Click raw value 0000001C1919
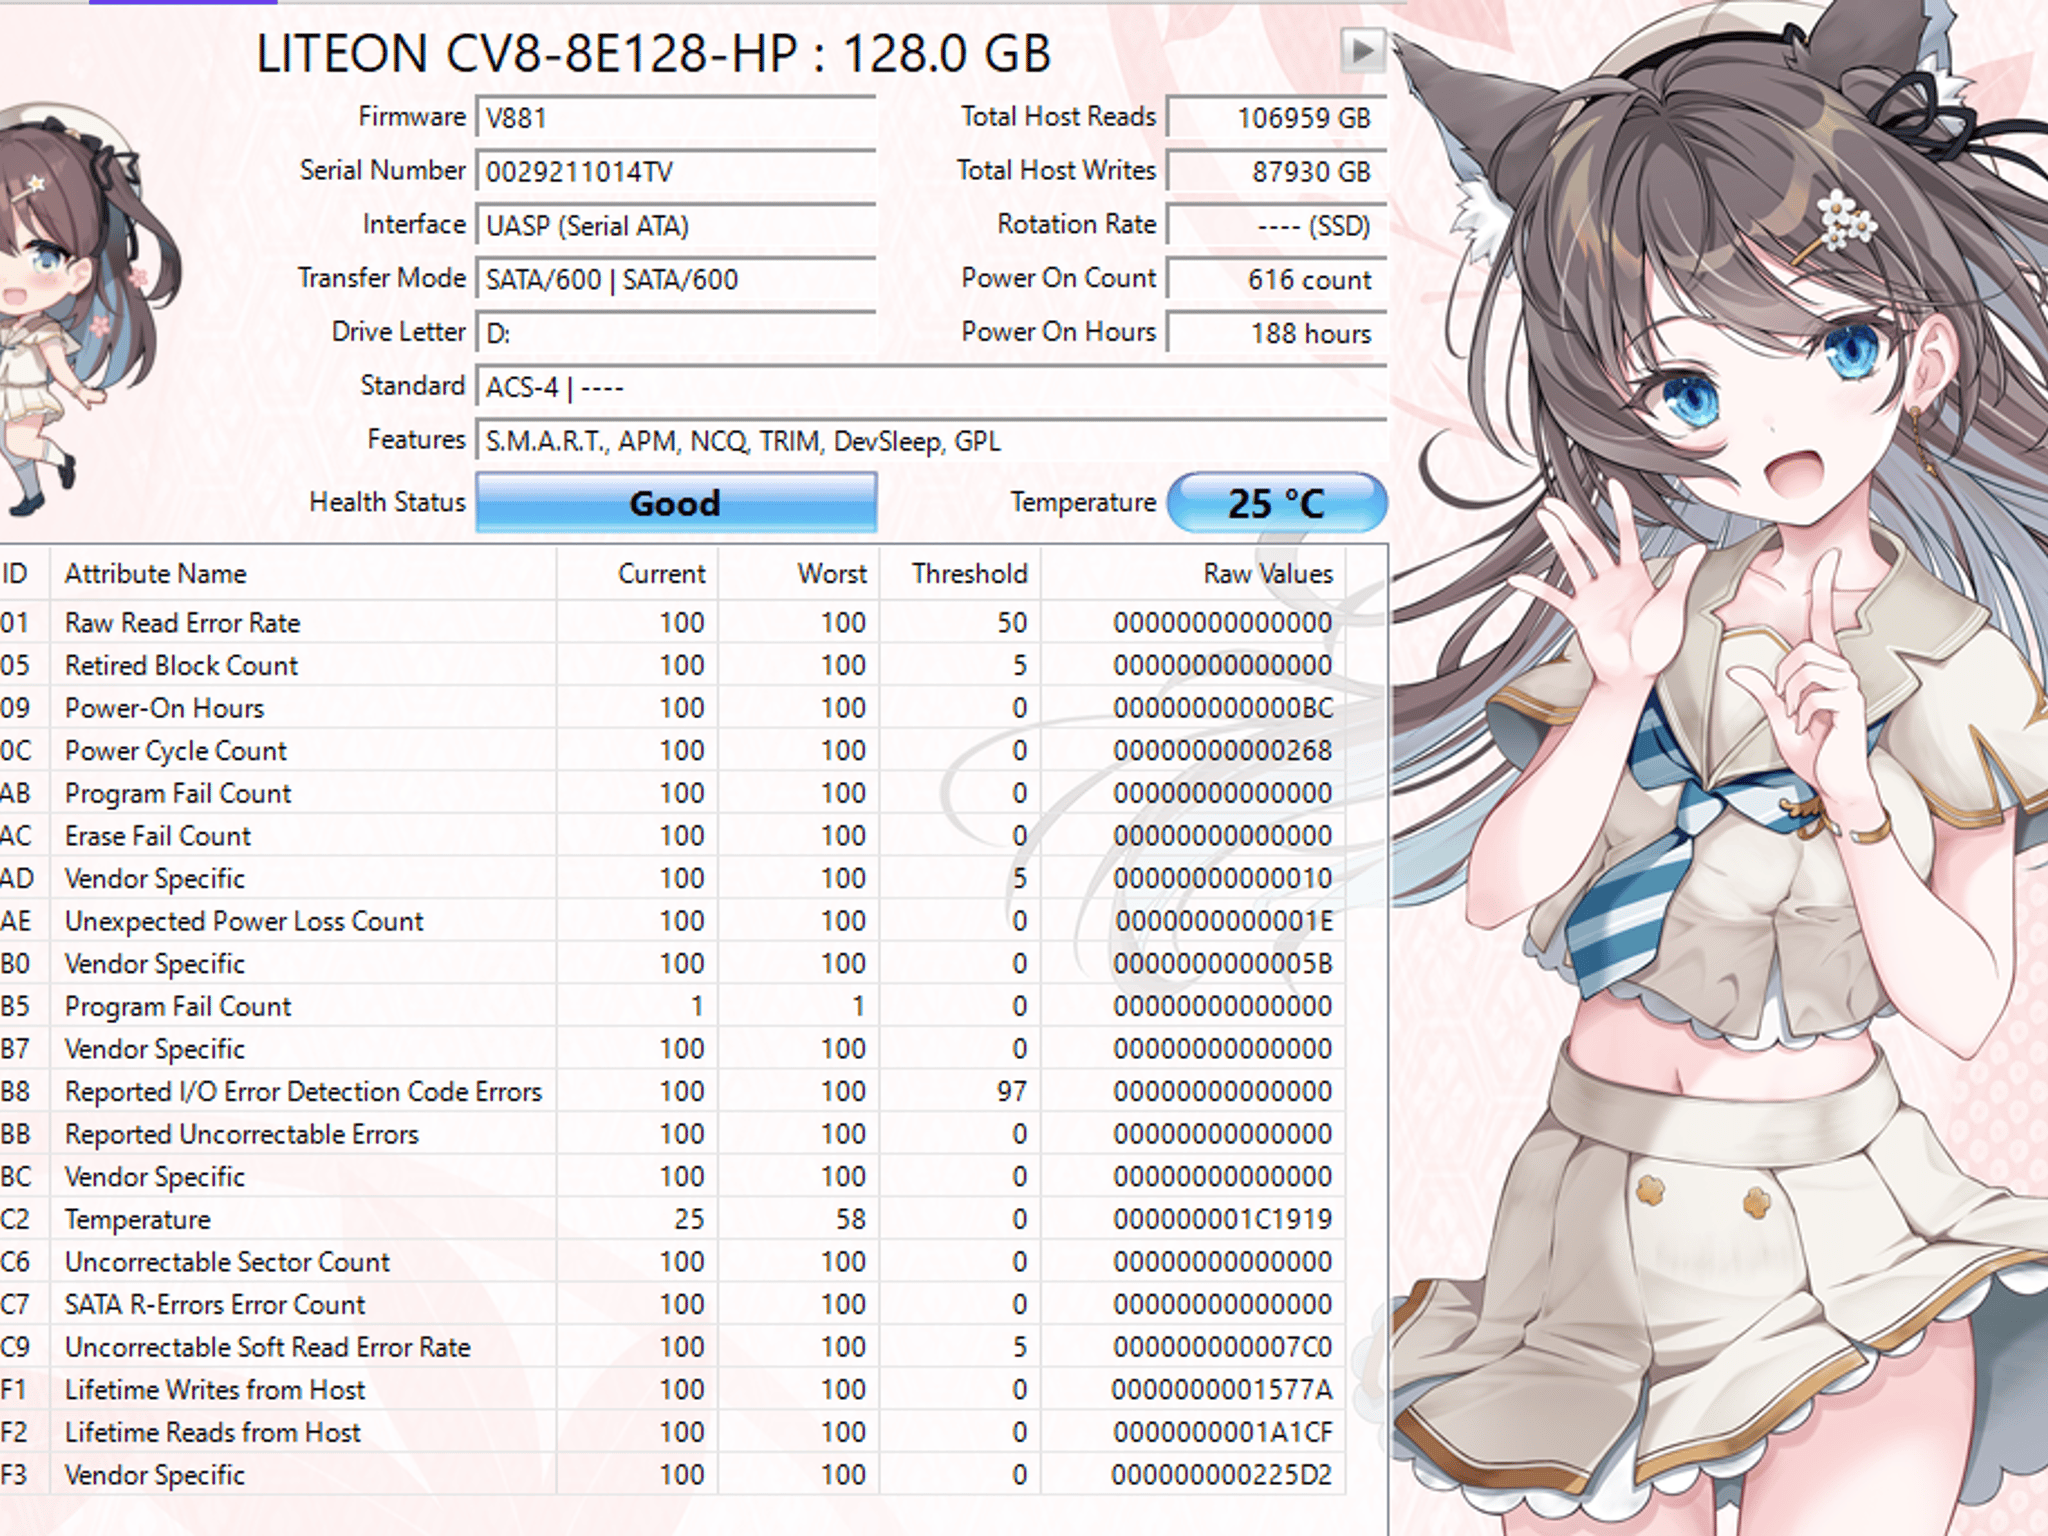The width and height of the screenshot is (2048, 1536). pos(1223,1219)
